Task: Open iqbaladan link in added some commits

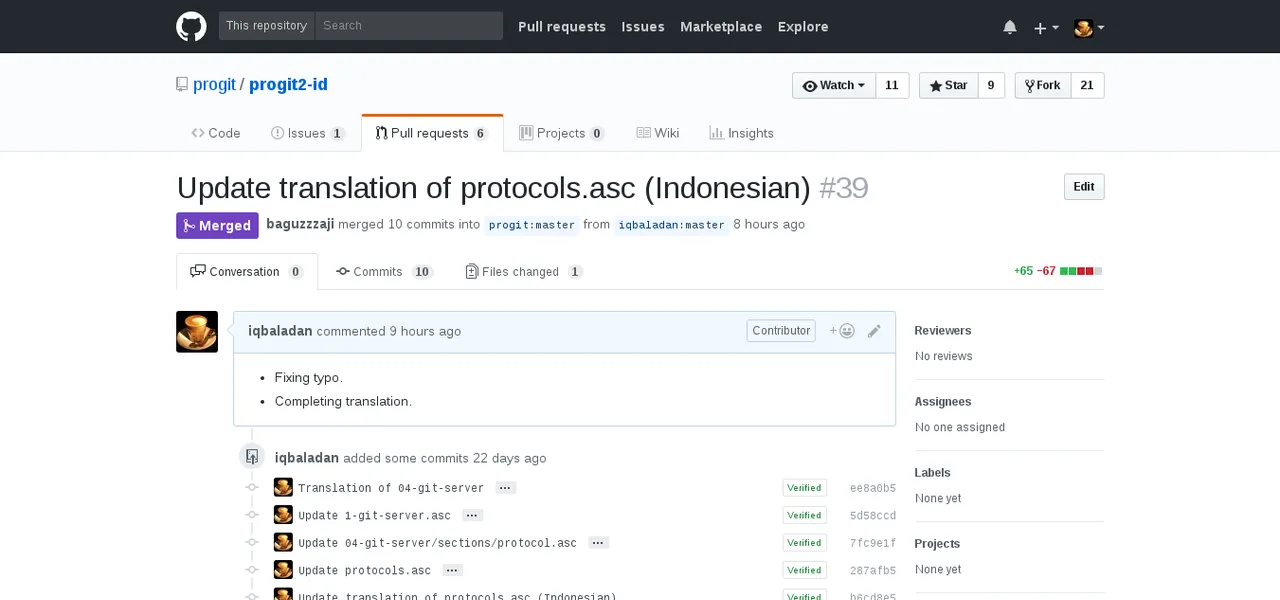Action: tap(307, 458)
